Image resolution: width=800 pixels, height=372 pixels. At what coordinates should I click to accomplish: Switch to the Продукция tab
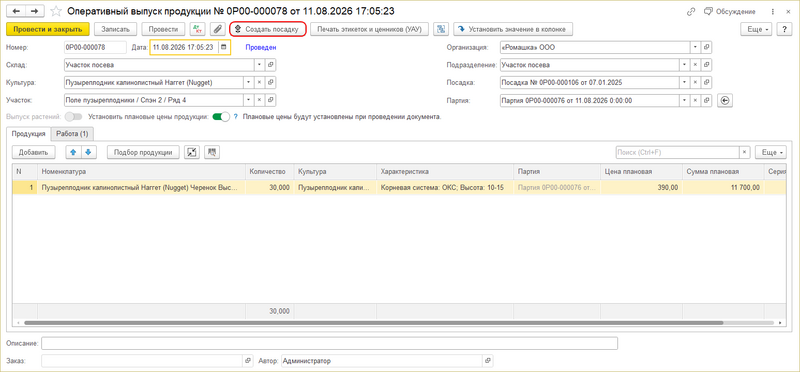[x=29, y=134]
